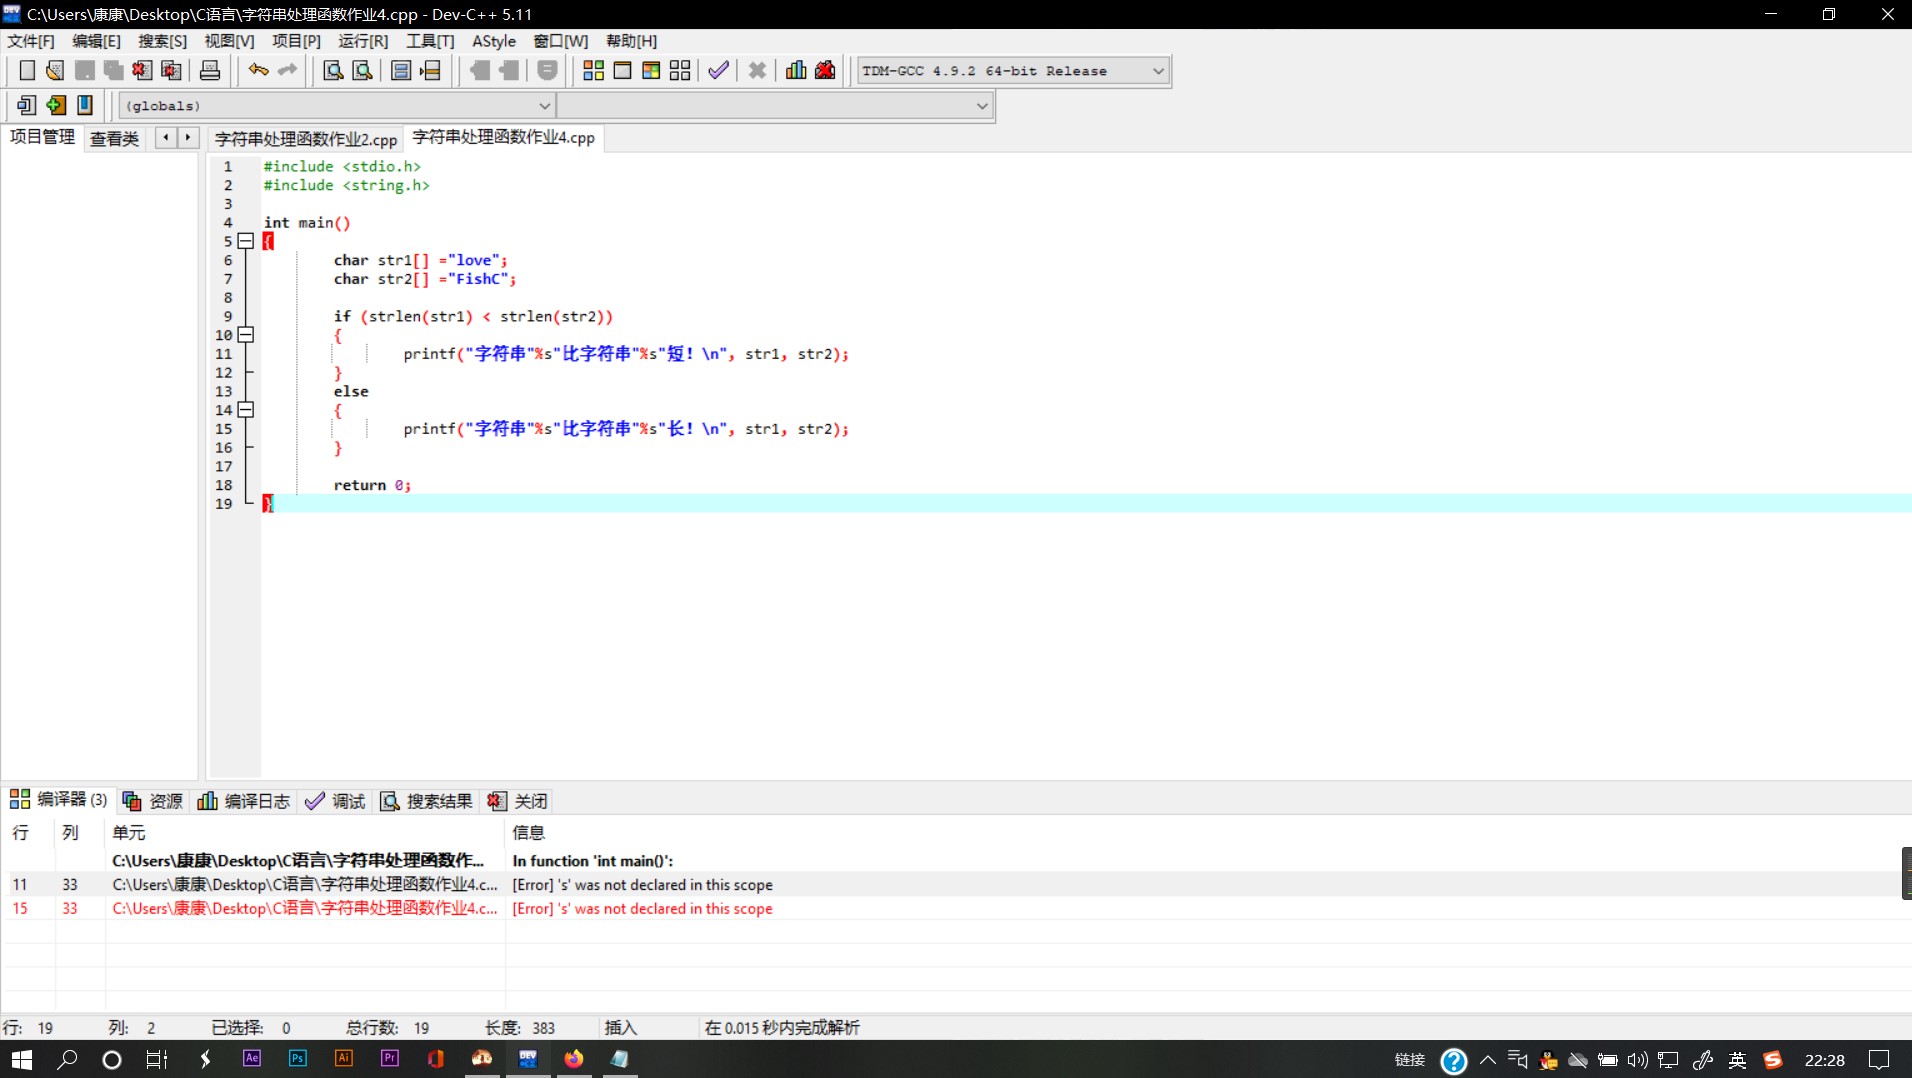Click the Stop execution X icon
1912x1078 pixels.
[757, 70]
